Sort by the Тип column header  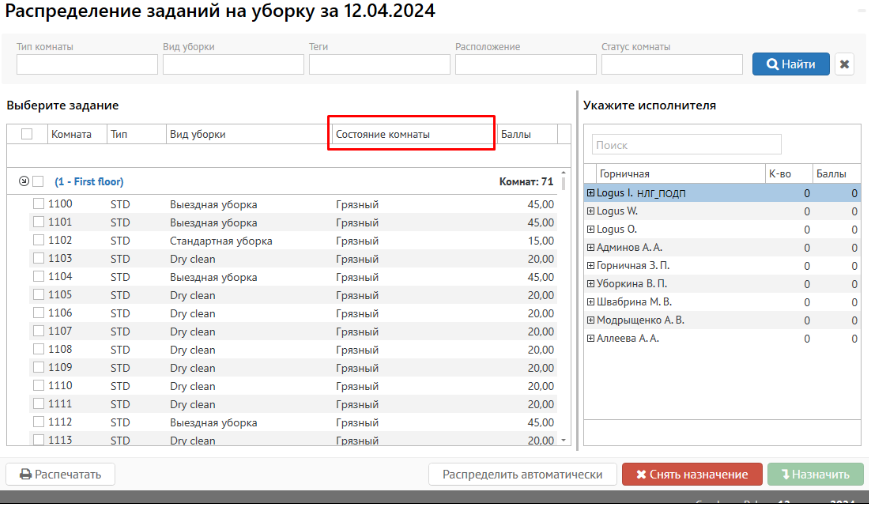136,134
